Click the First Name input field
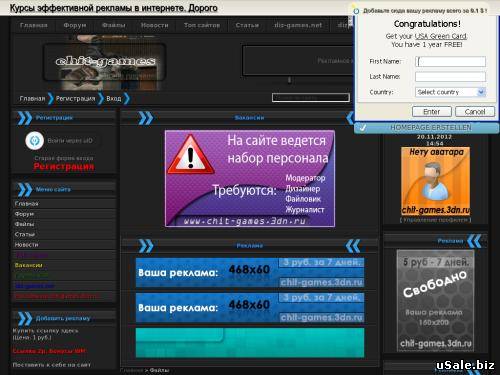The image size is (500, 375). (450, 61)
